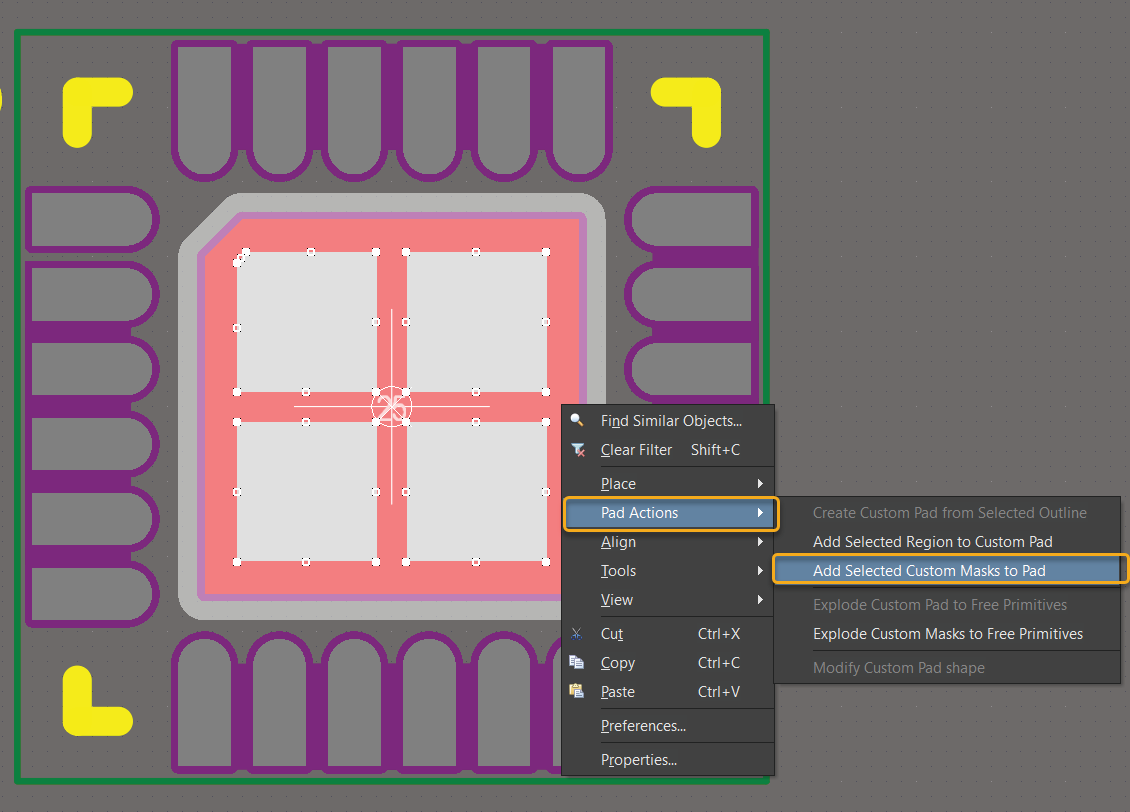Click the Find Similar Objects menu entry
This screenshot has height=812, width=1130.
[670, 420]
